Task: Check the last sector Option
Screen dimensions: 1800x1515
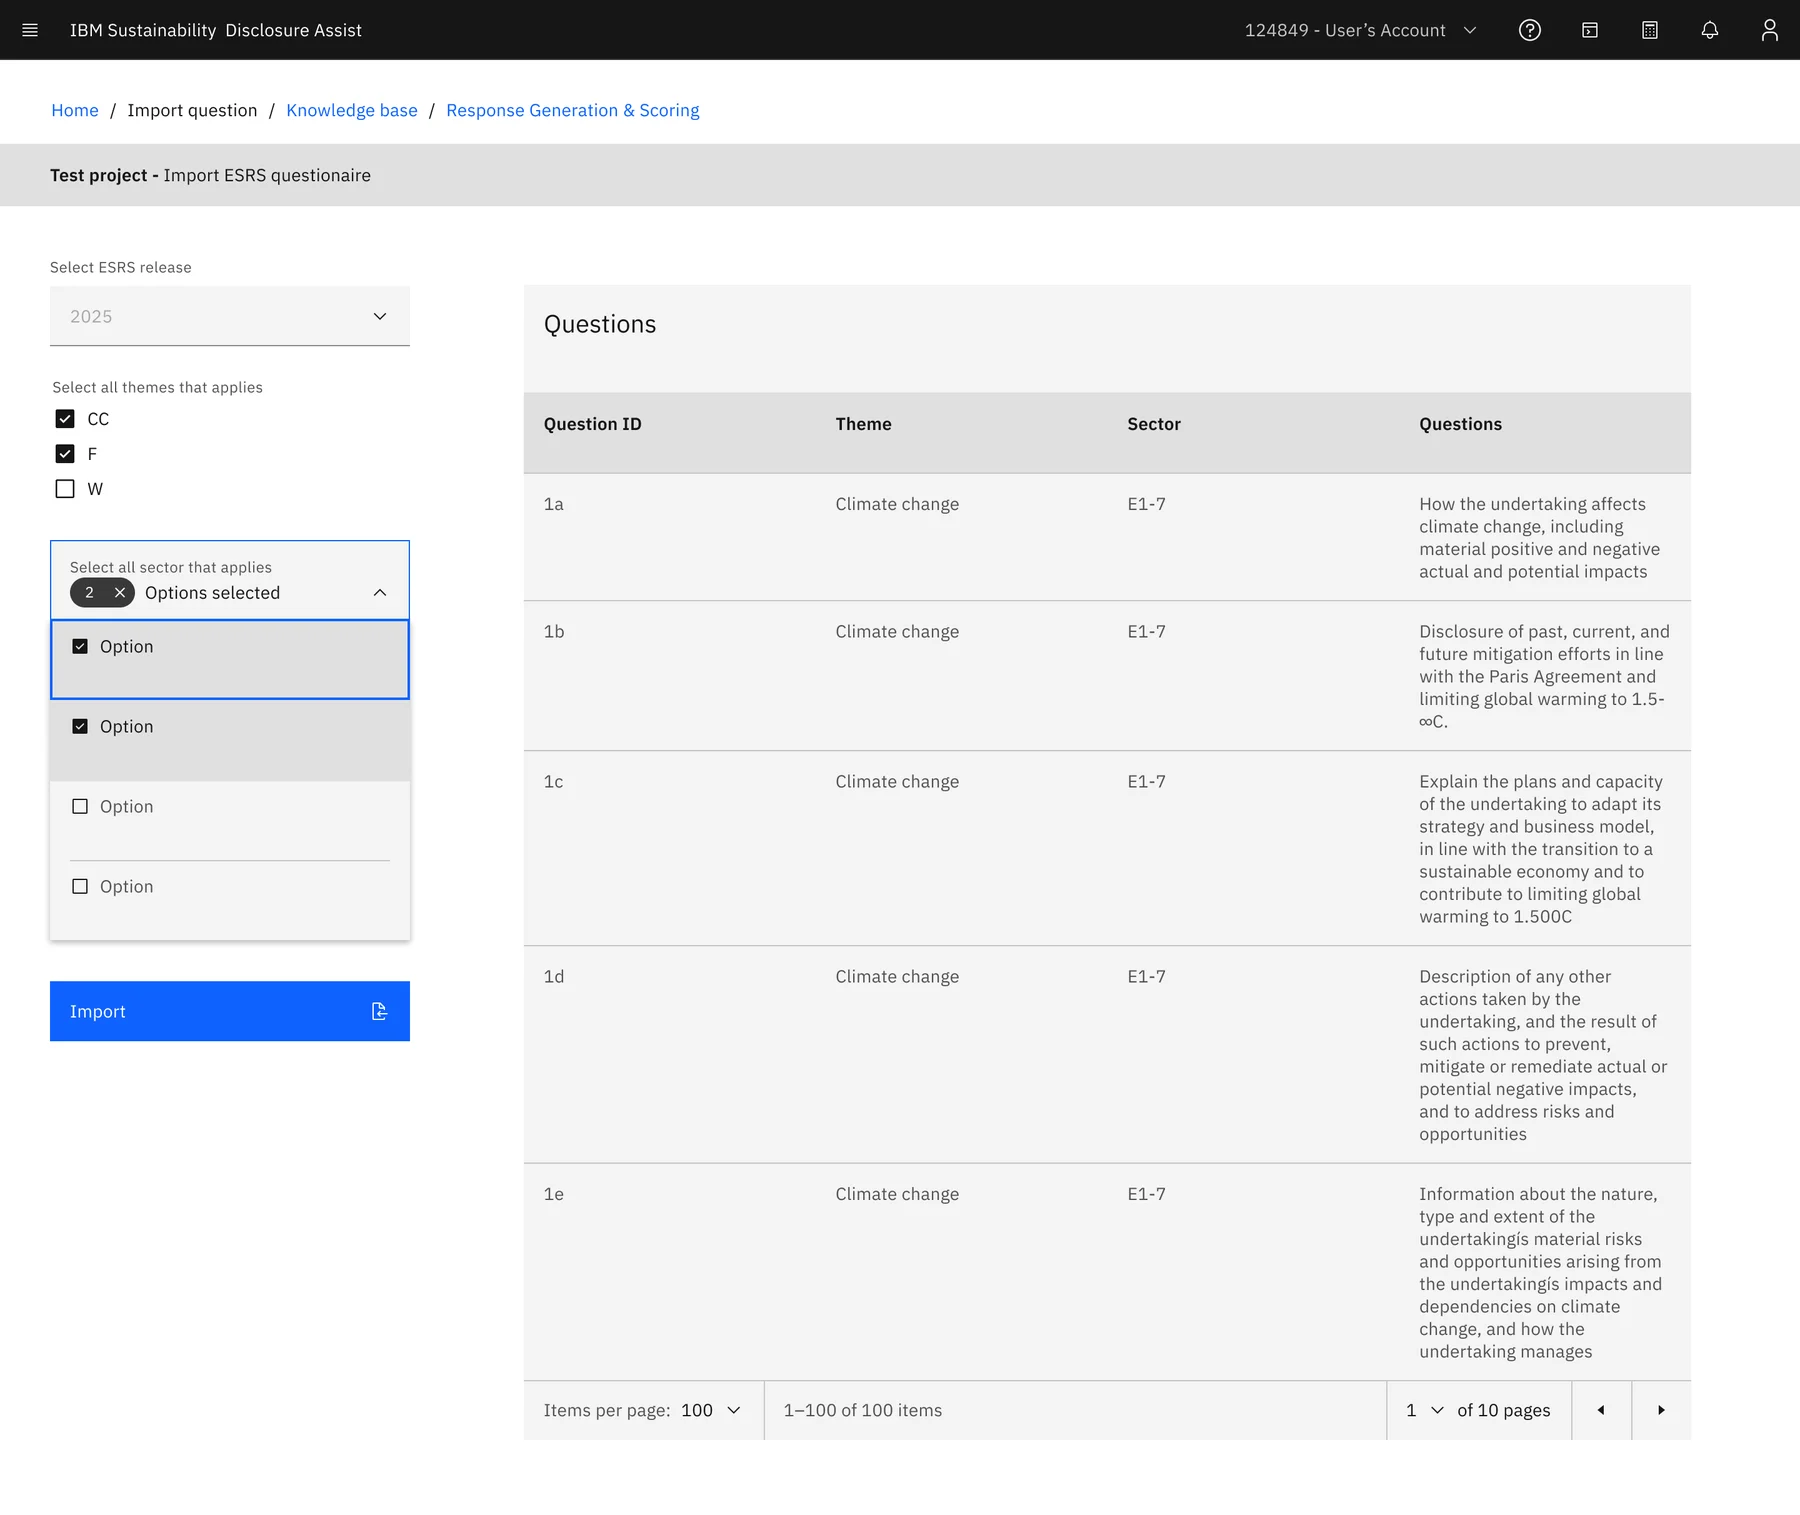Action: point(80,887)
